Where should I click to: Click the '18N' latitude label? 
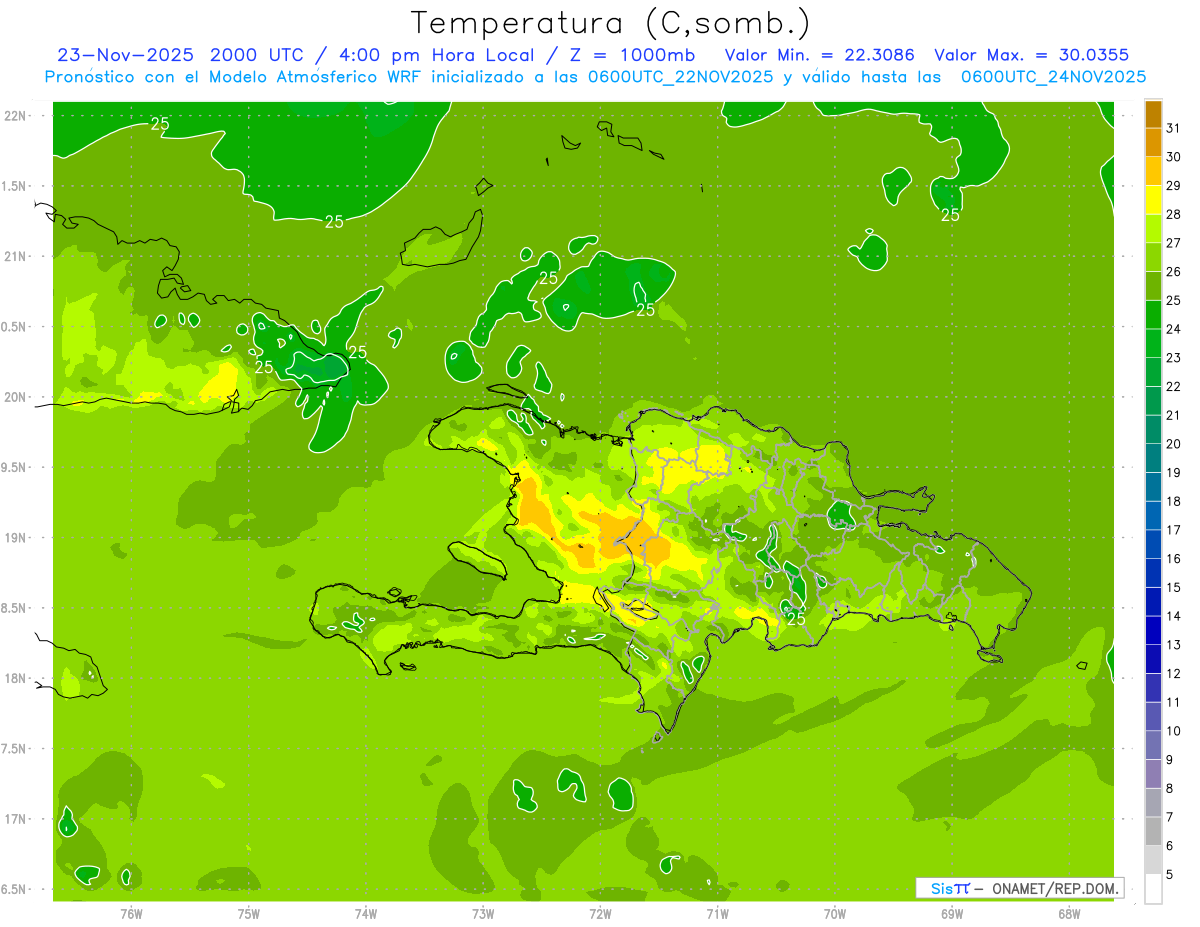[15, 679]
